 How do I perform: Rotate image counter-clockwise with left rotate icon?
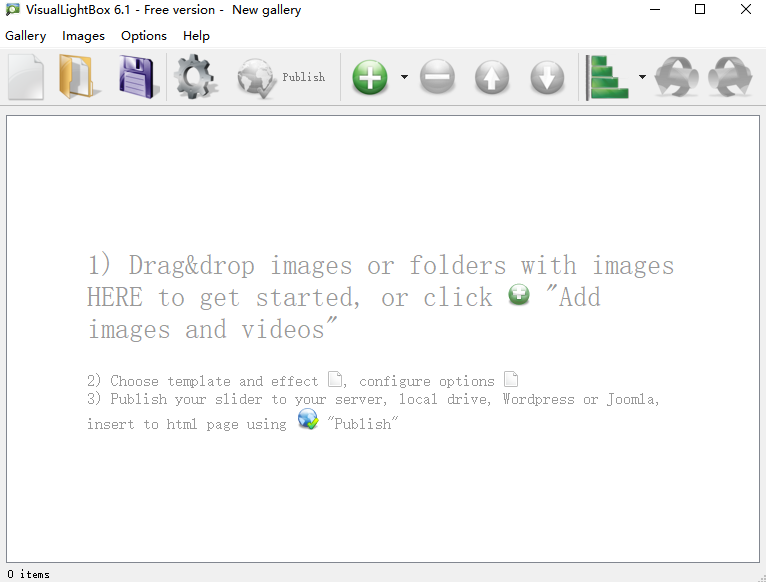tap(676, 77)
